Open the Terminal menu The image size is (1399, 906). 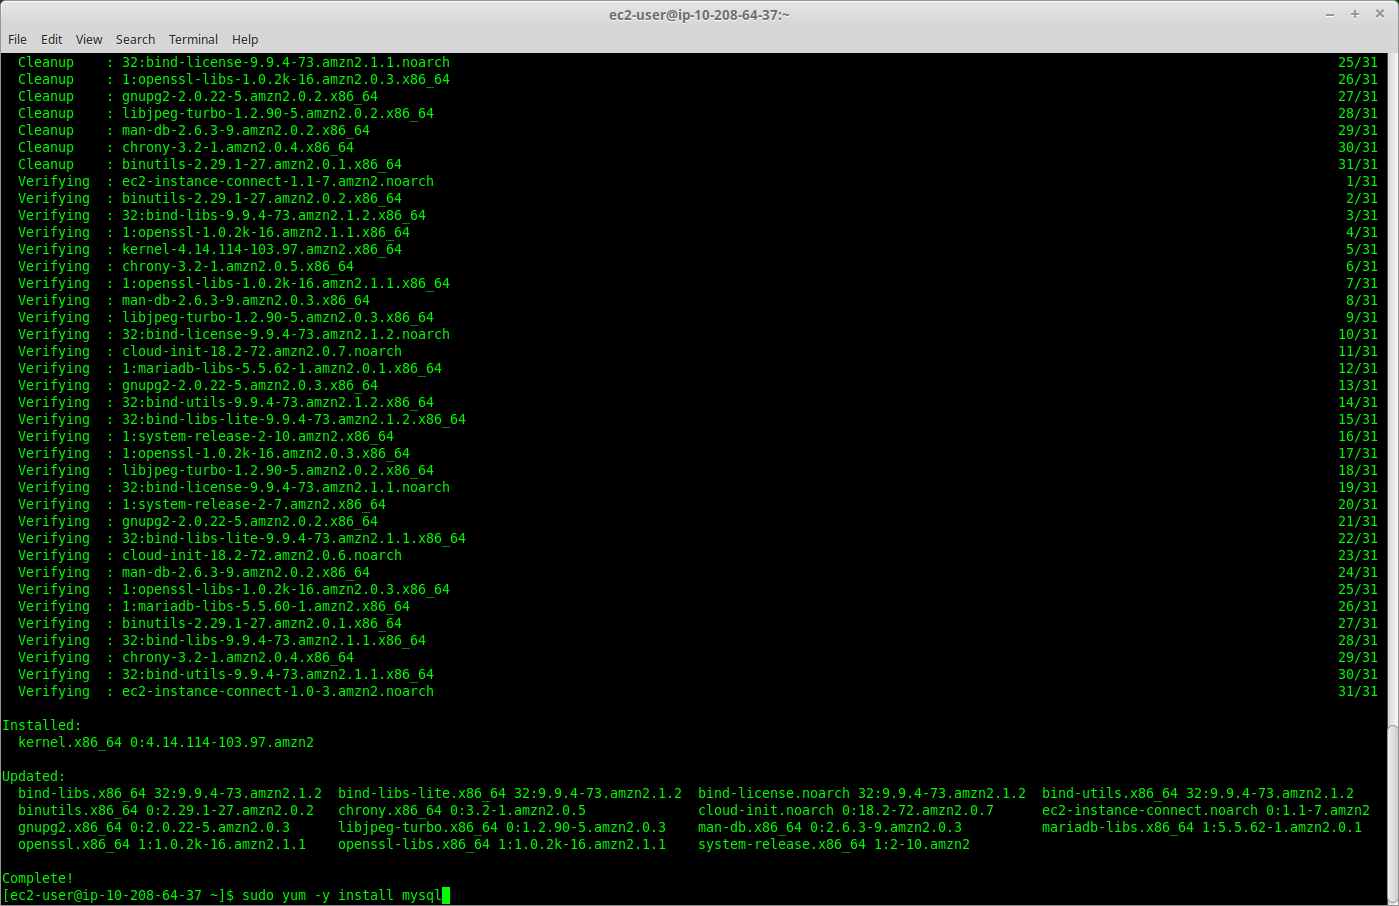point(193,39)
